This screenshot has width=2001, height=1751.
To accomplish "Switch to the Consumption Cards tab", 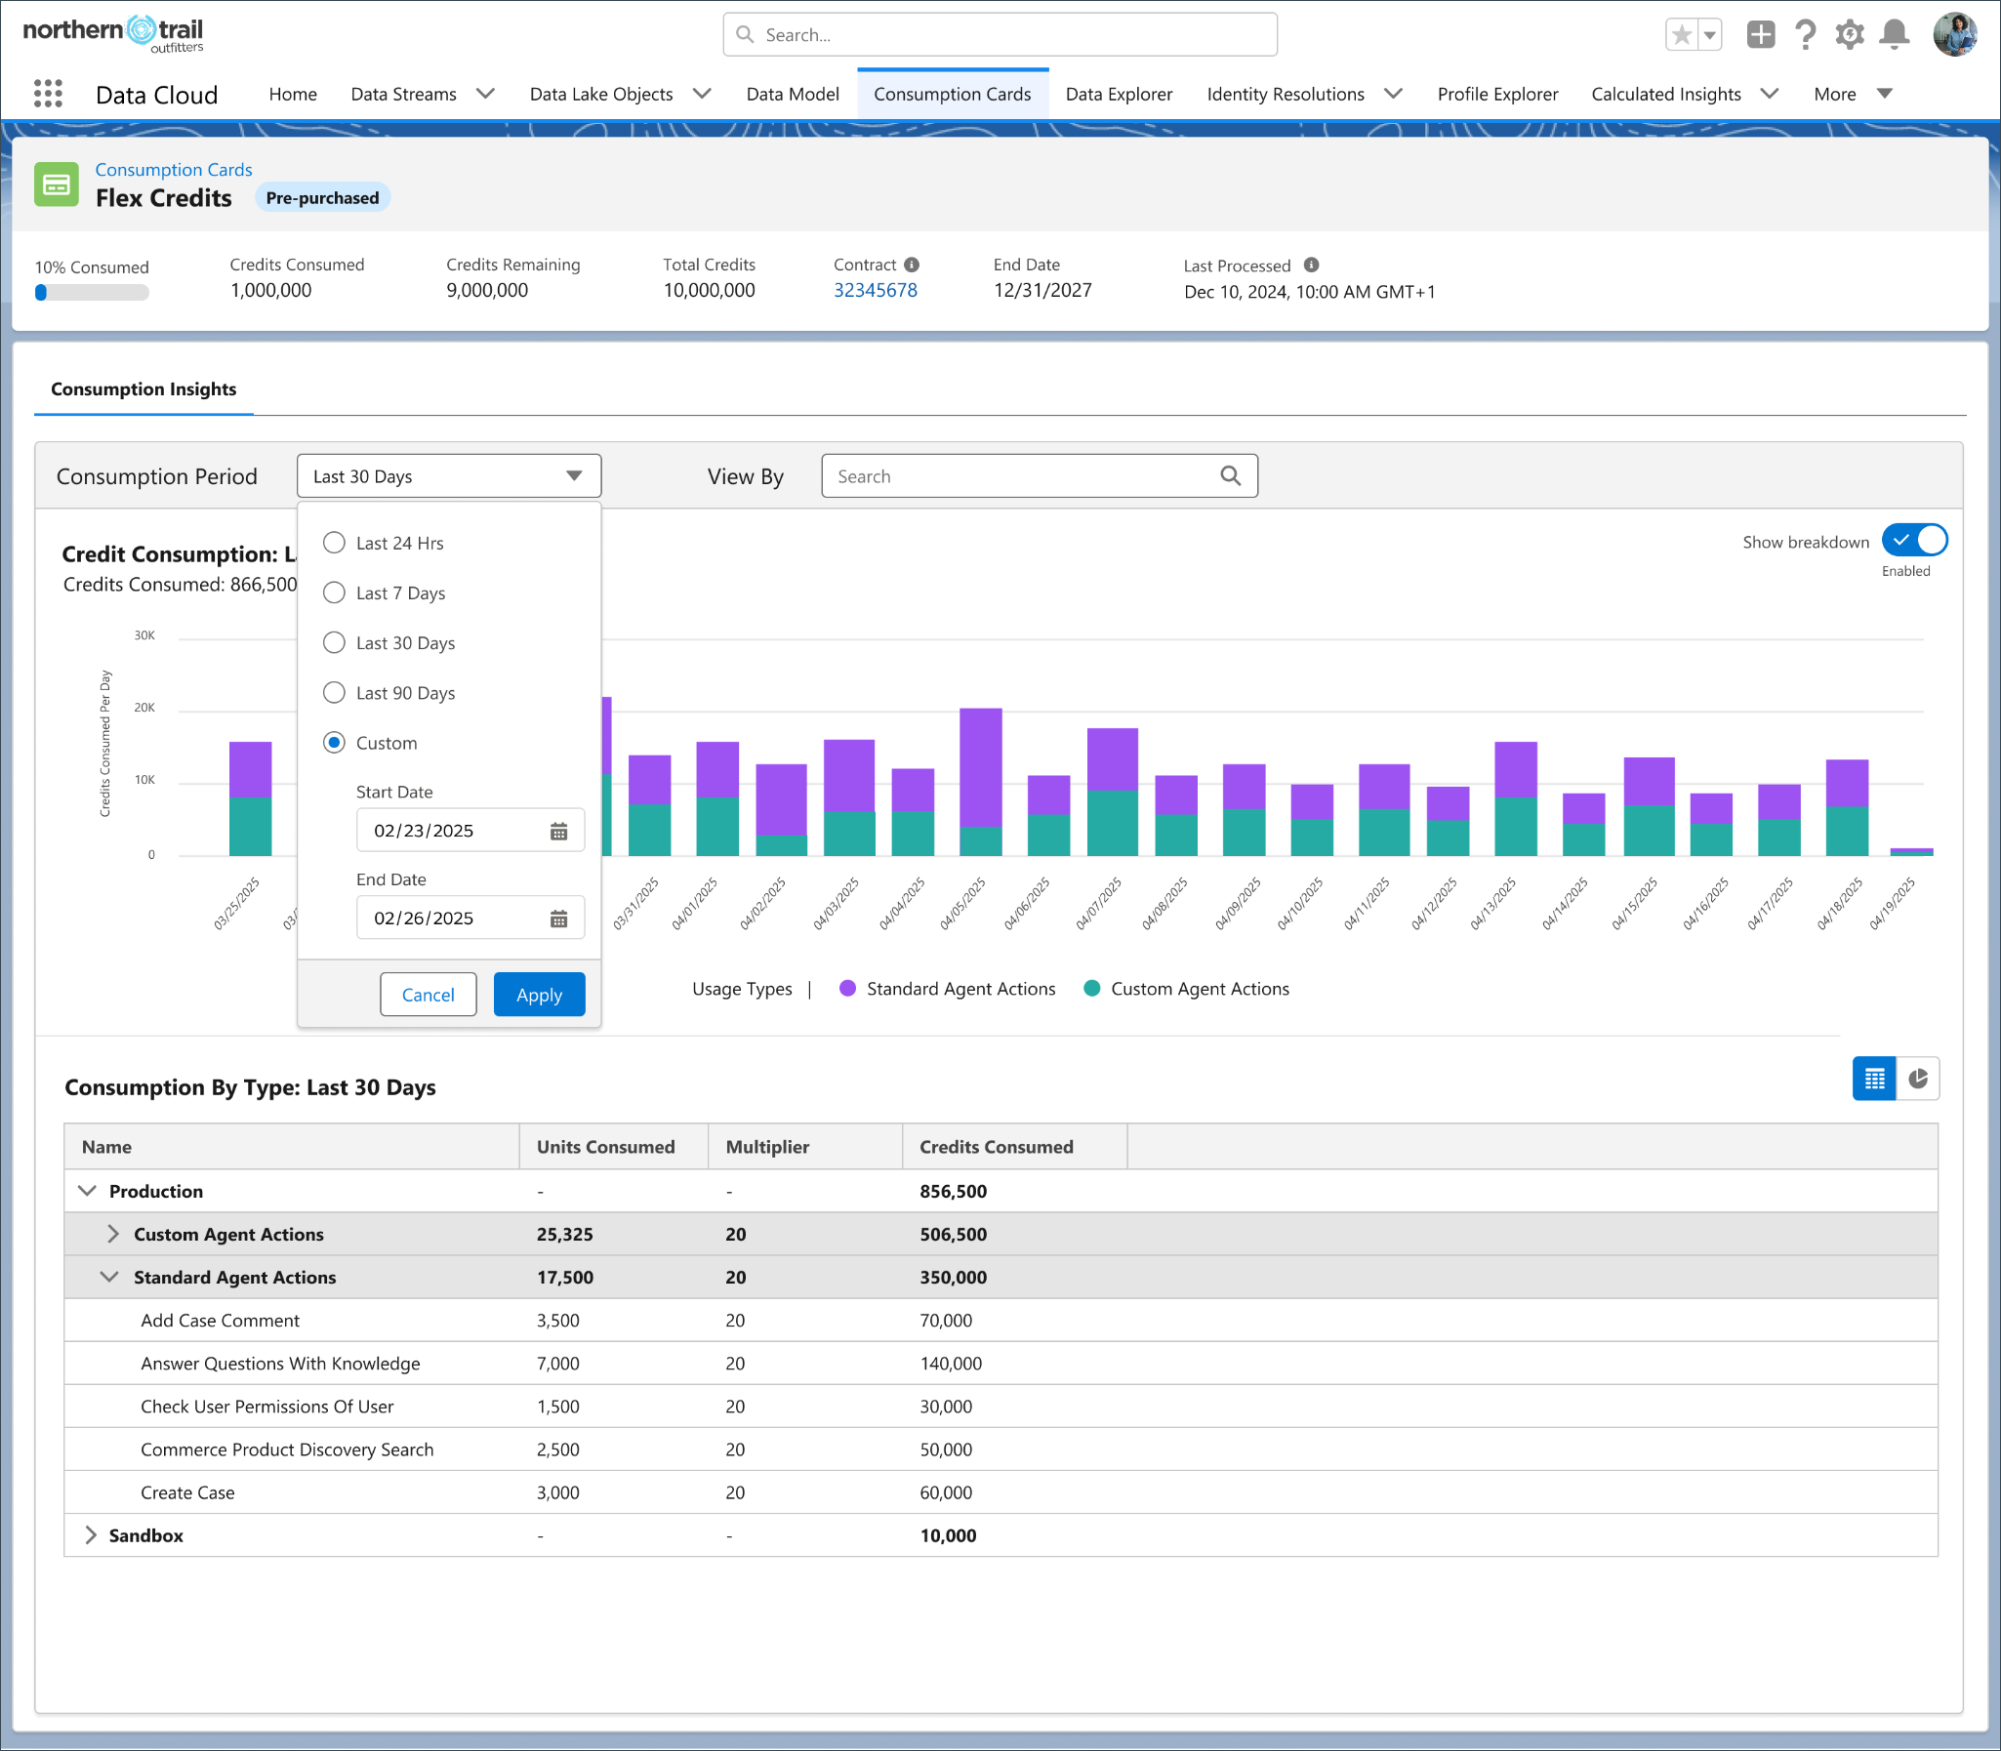I will [951, 93].
